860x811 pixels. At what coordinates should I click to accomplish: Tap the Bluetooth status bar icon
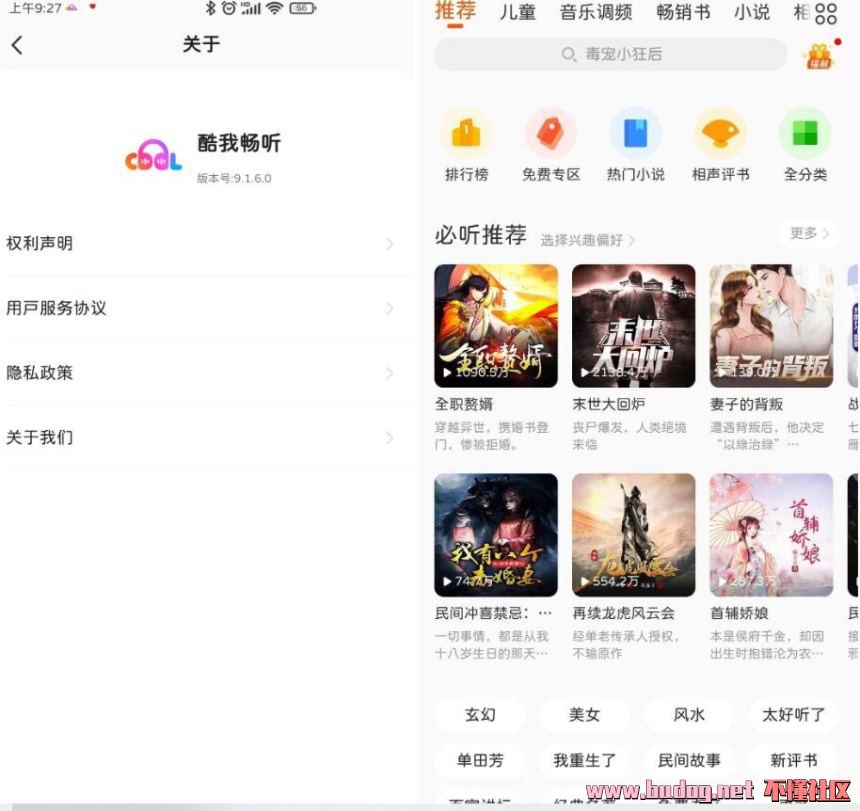210,8
